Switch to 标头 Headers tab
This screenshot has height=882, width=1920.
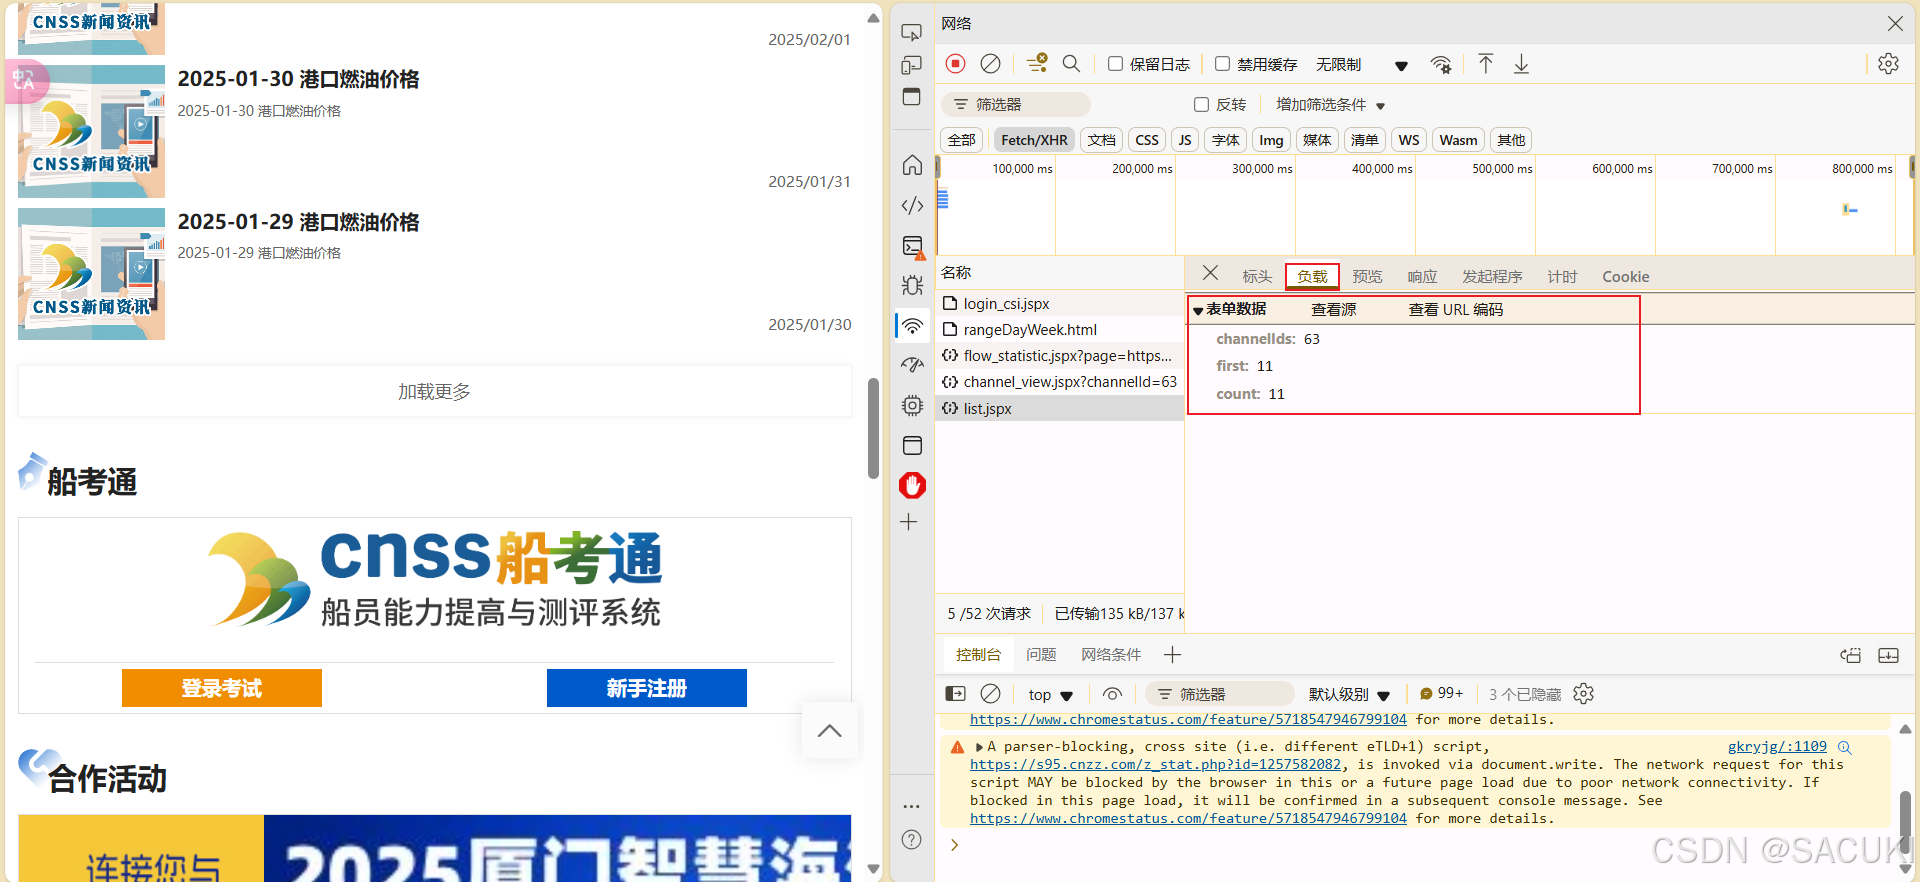(1257, 277)
